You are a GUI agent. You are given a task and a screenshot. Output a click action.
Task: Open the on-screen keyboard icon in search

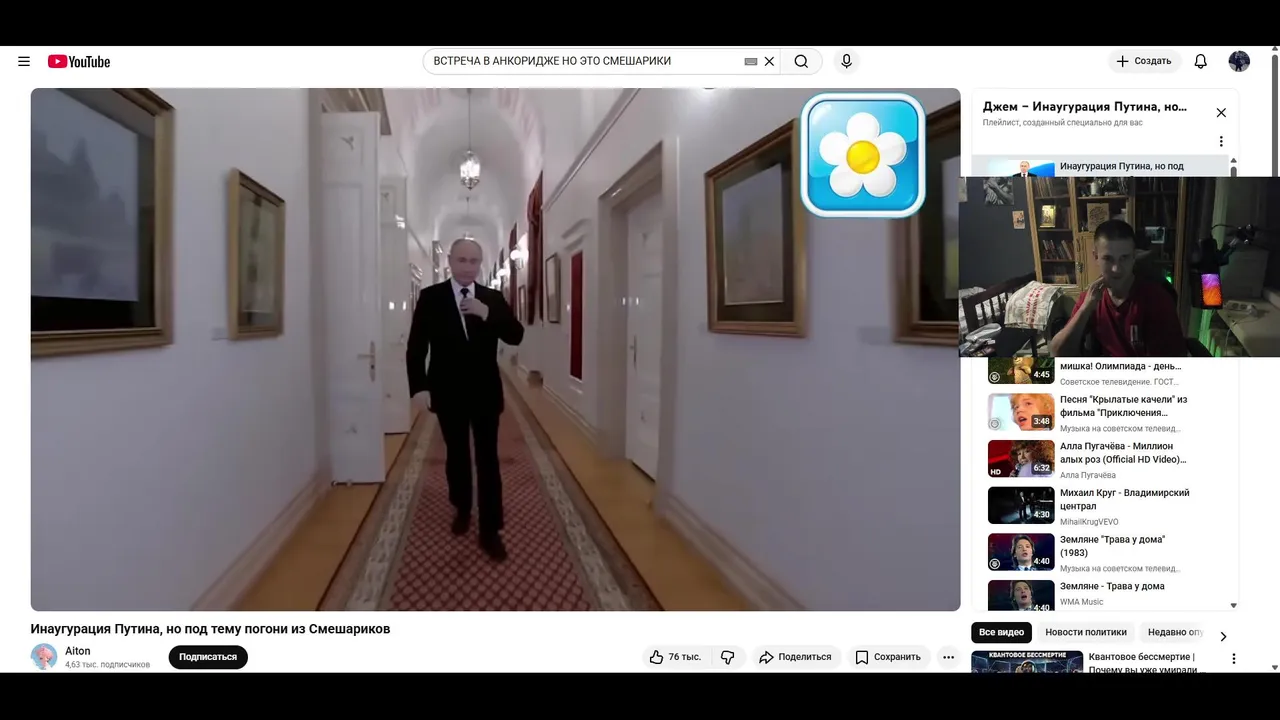(x=751, y=61)
